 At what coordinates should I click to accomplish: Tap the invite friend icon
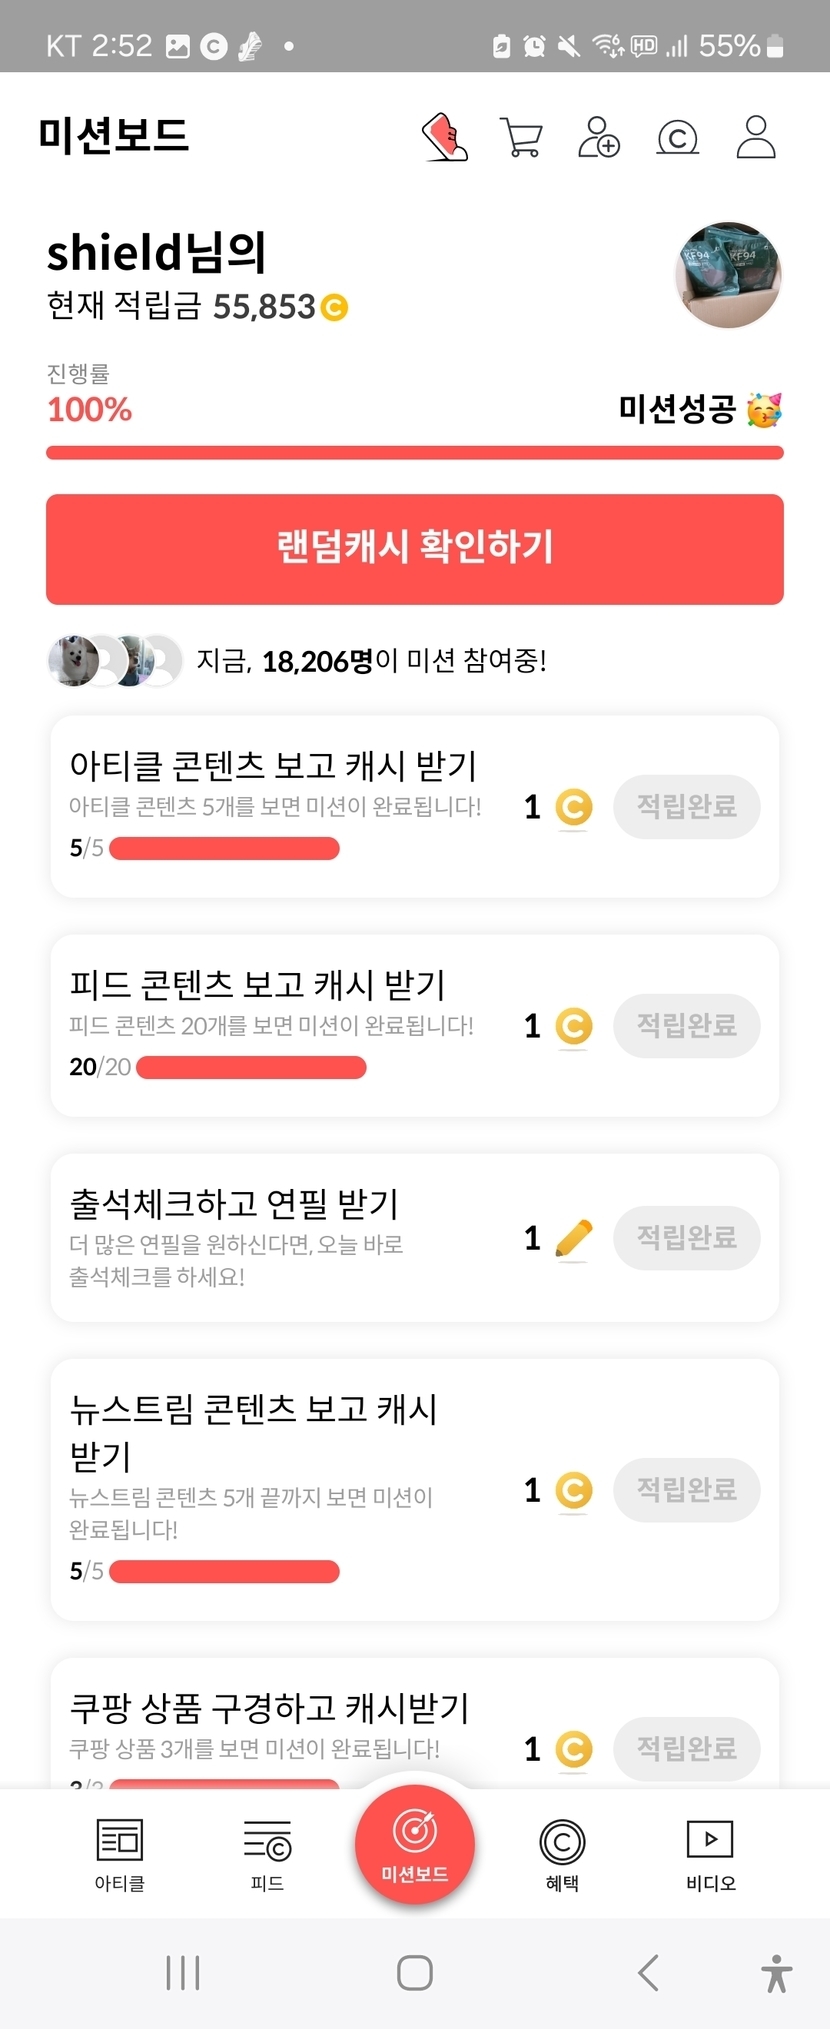click(598, 137)
